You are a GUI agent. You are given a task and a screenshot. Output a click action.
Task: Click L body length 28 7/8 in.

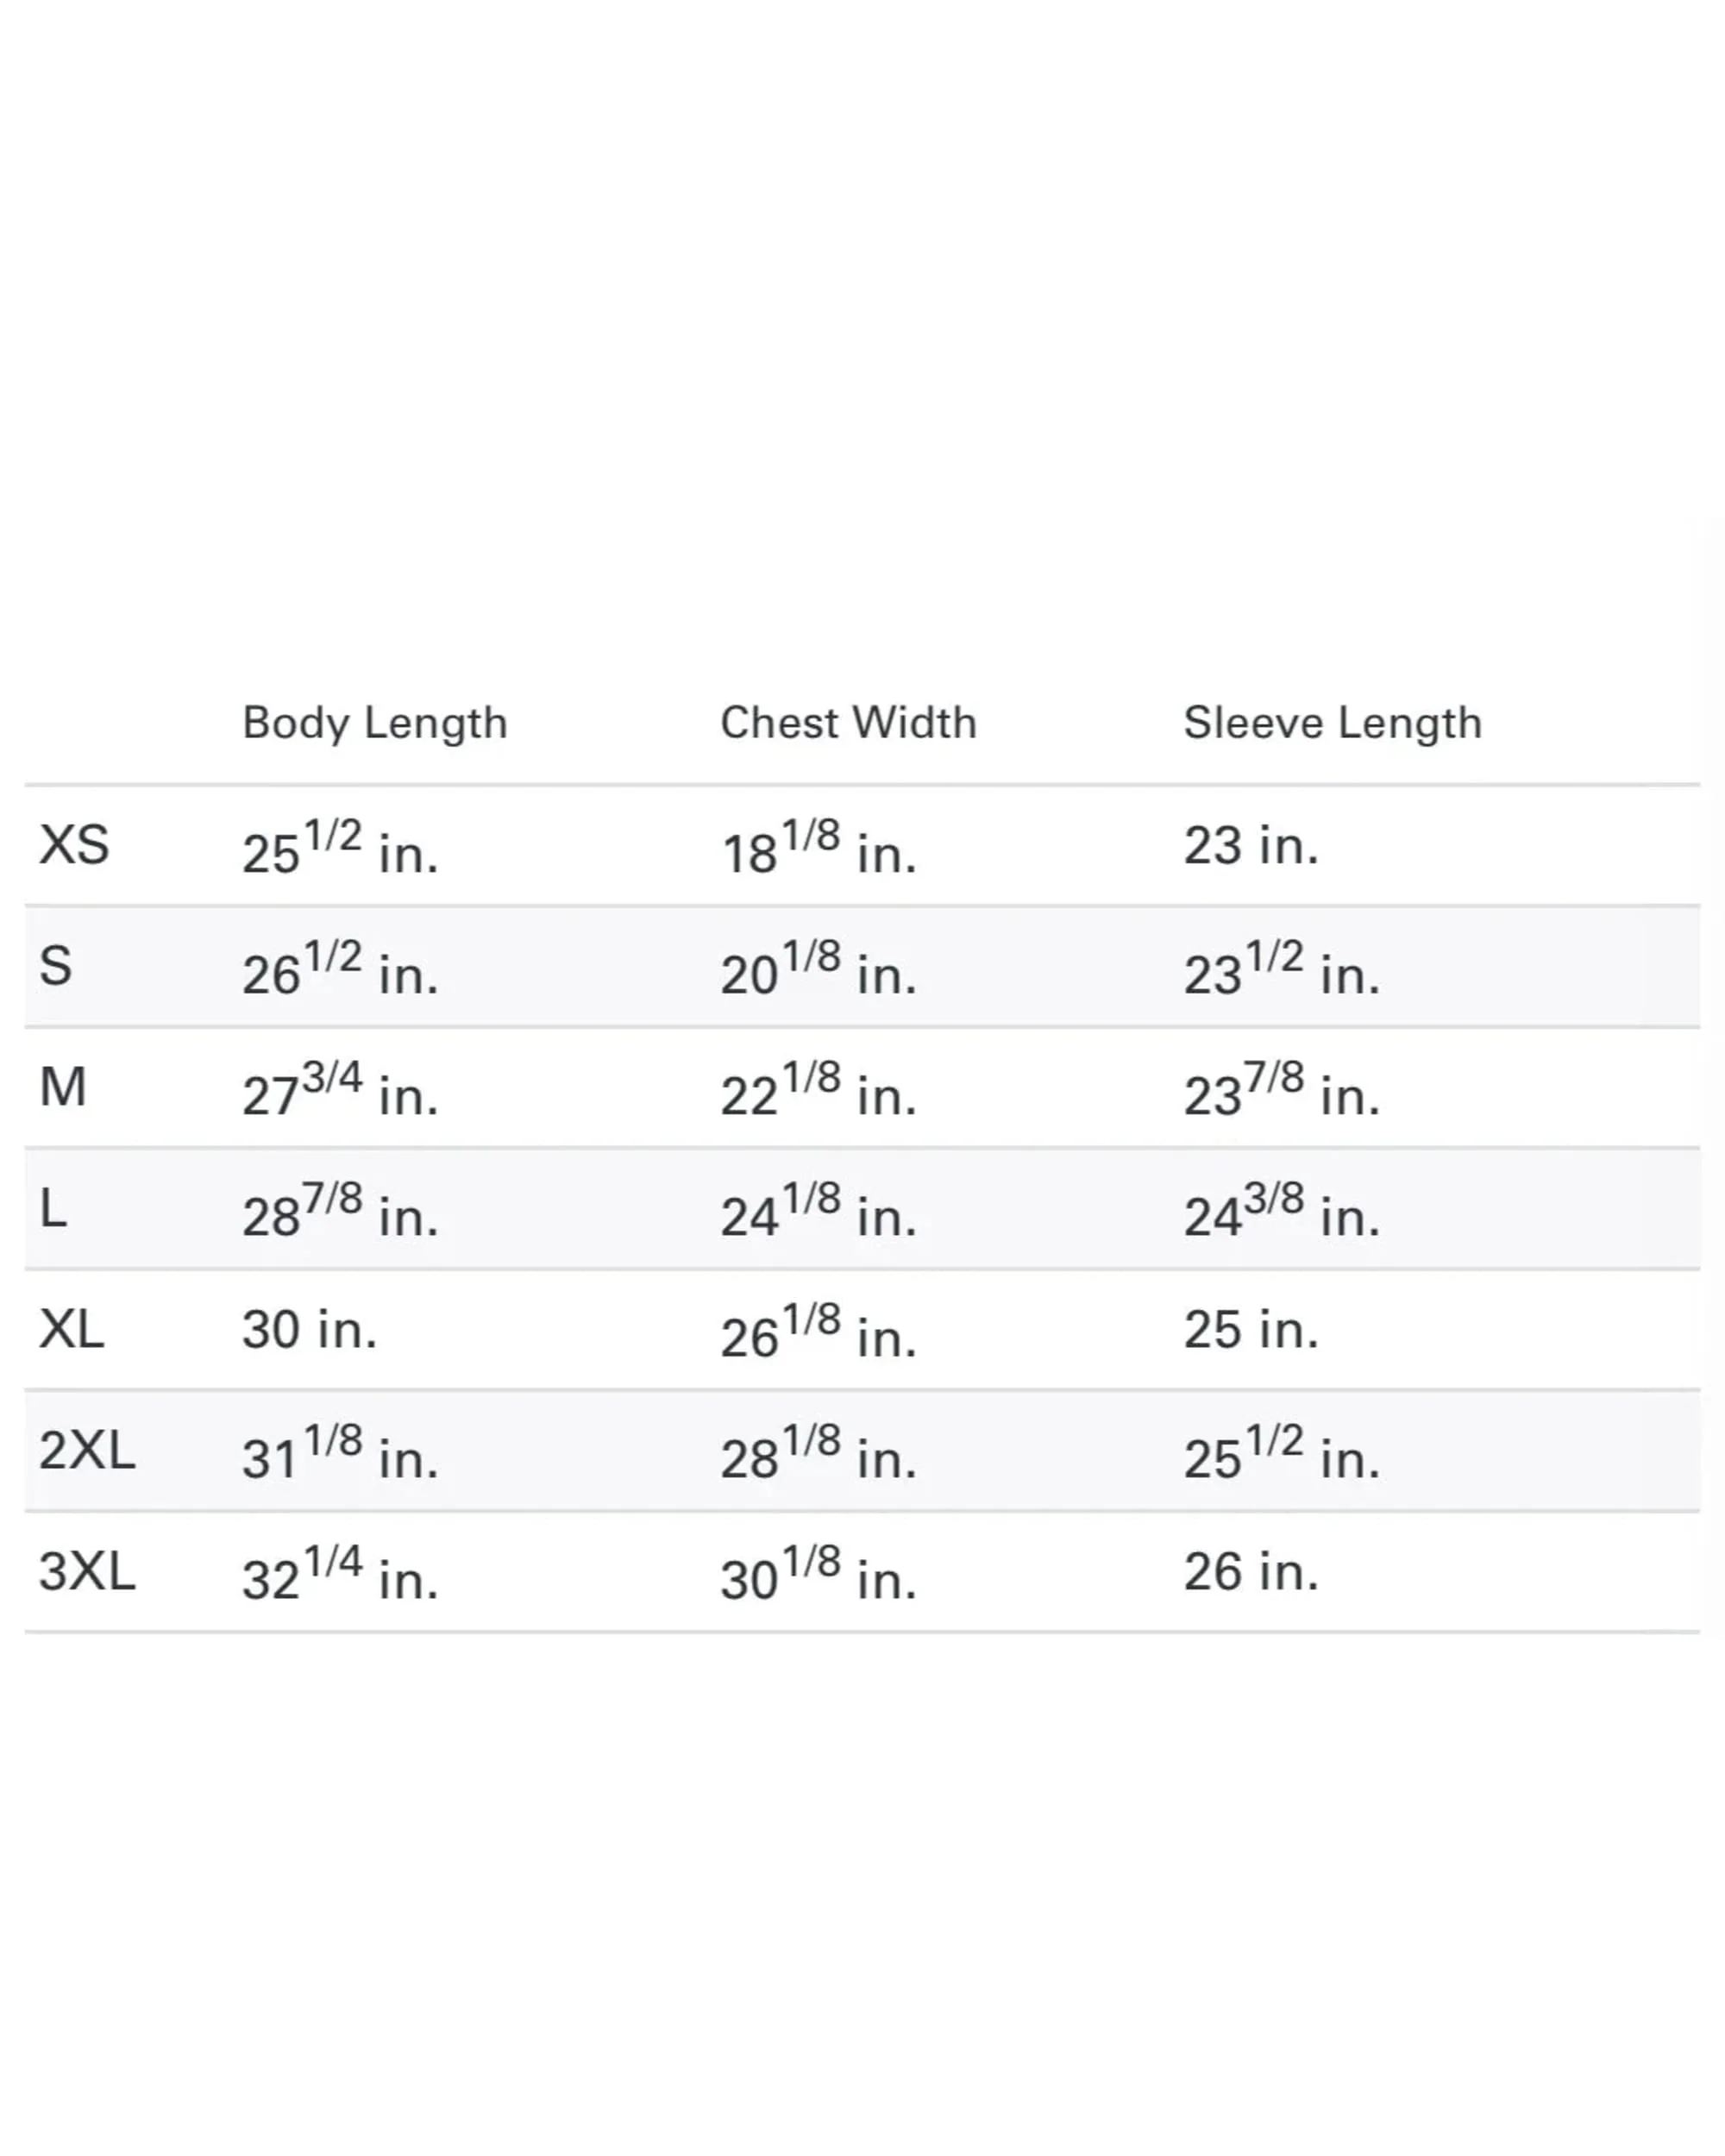[x=340, y=1211]
